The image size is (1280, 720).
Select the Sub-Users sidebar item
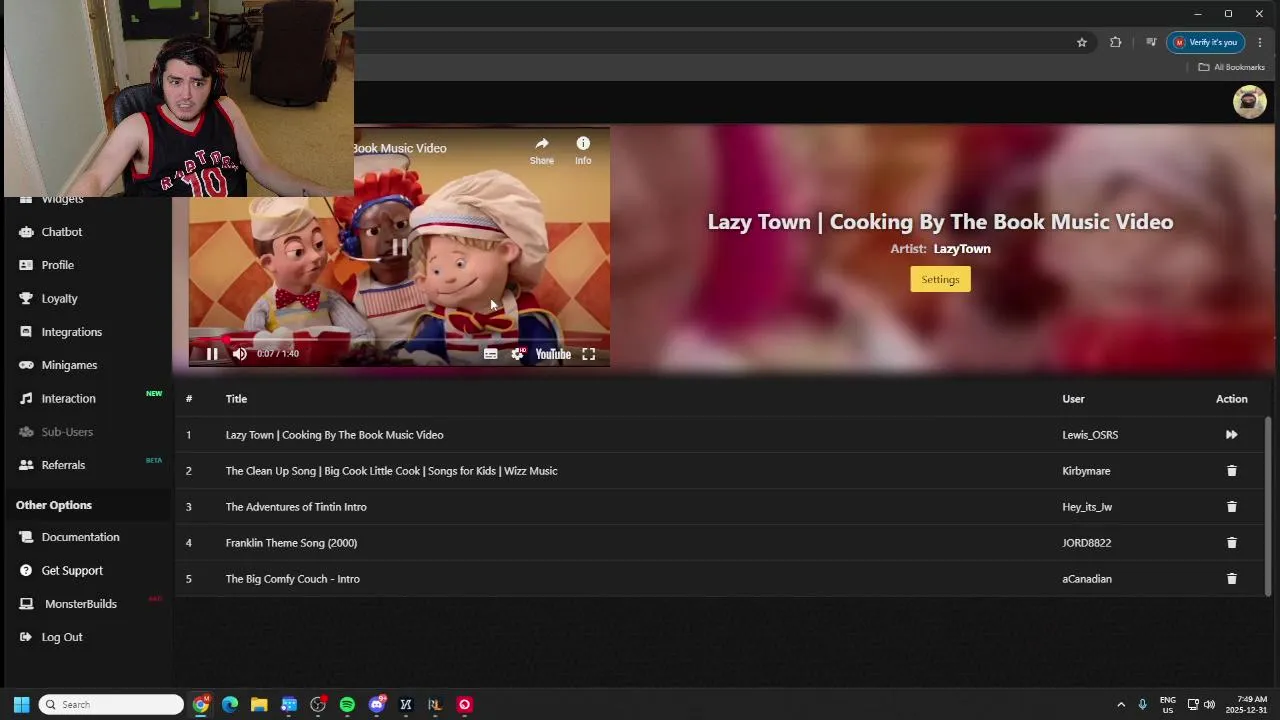[x=67, y=432]
